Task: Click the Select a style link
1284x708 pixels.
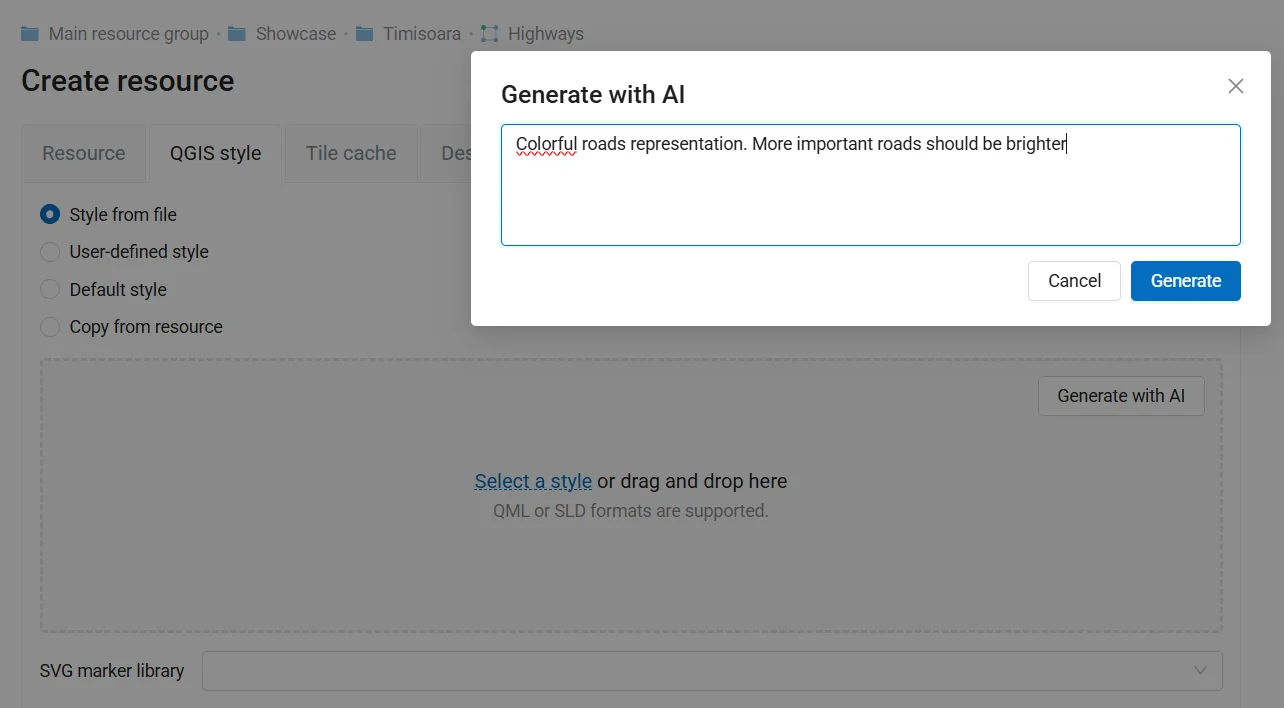Action: coord(533,481)
